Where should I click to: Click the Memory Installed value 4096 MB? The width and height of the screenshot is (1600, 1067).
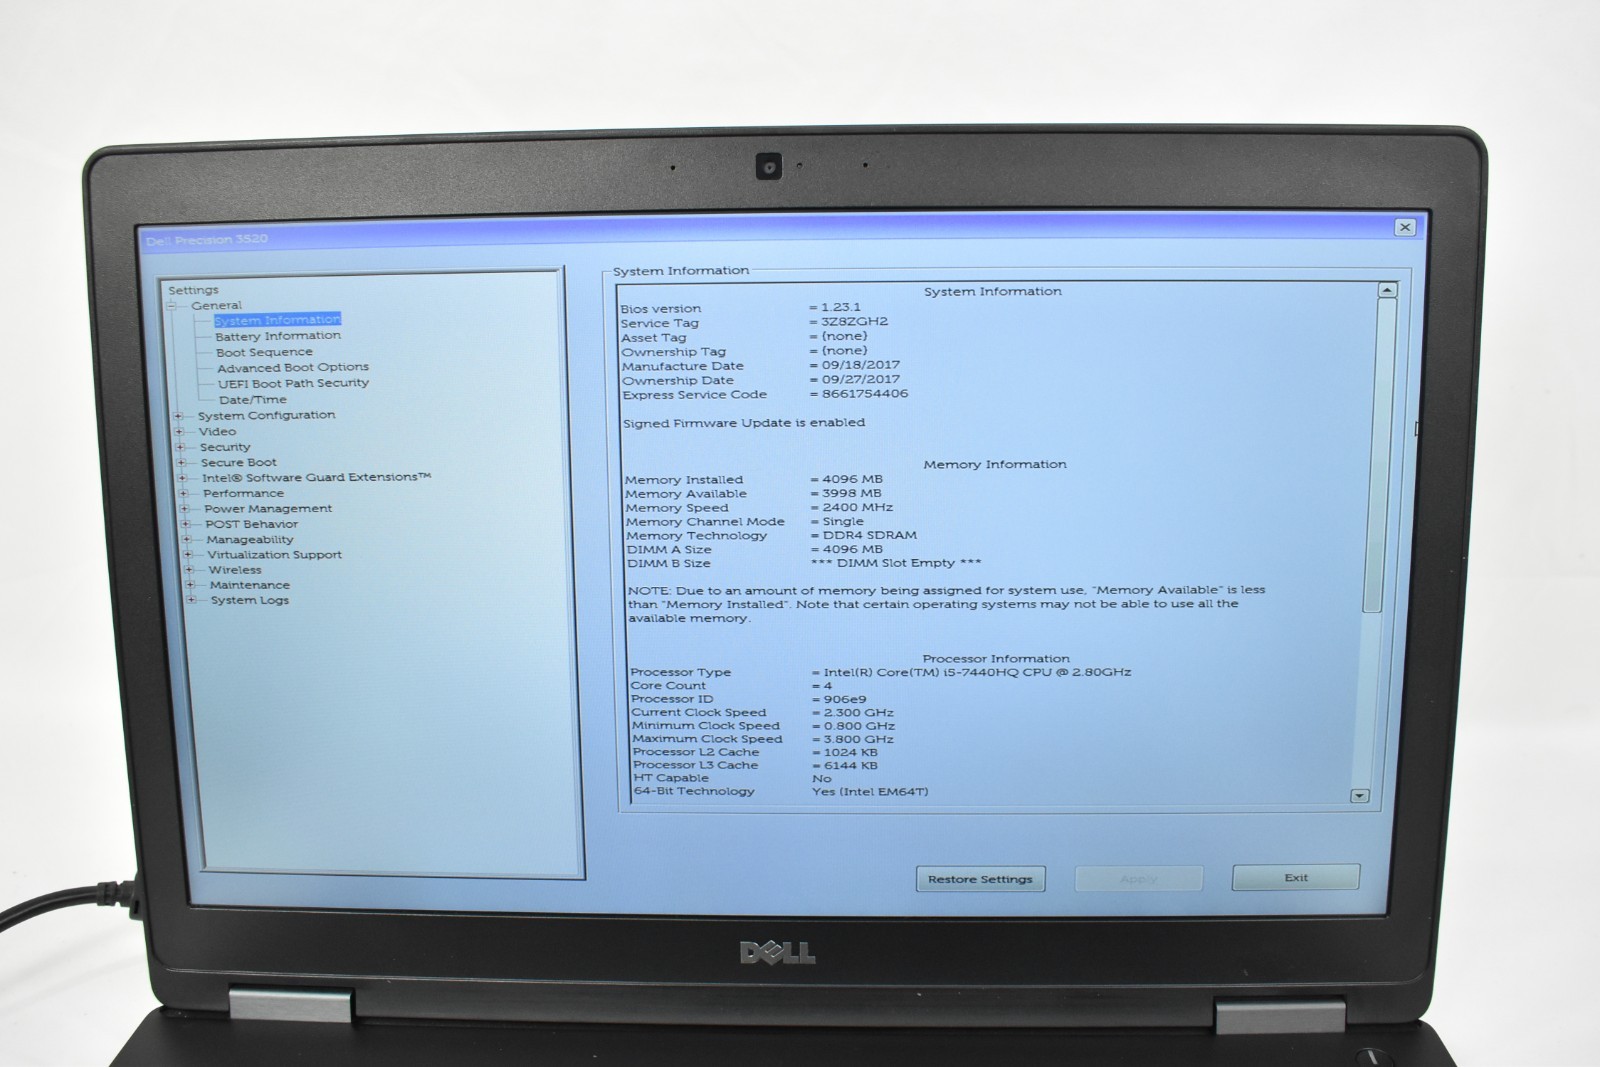852,479
